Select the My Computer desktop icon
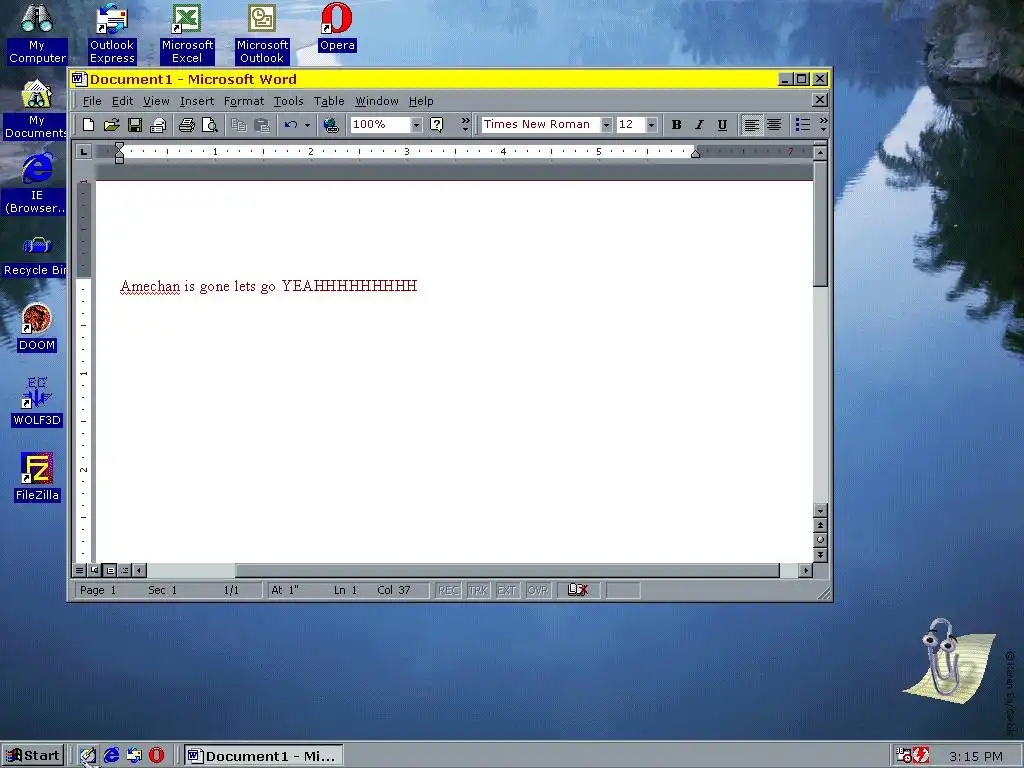This screenshot has height=768, width=1024. point(37,34)
